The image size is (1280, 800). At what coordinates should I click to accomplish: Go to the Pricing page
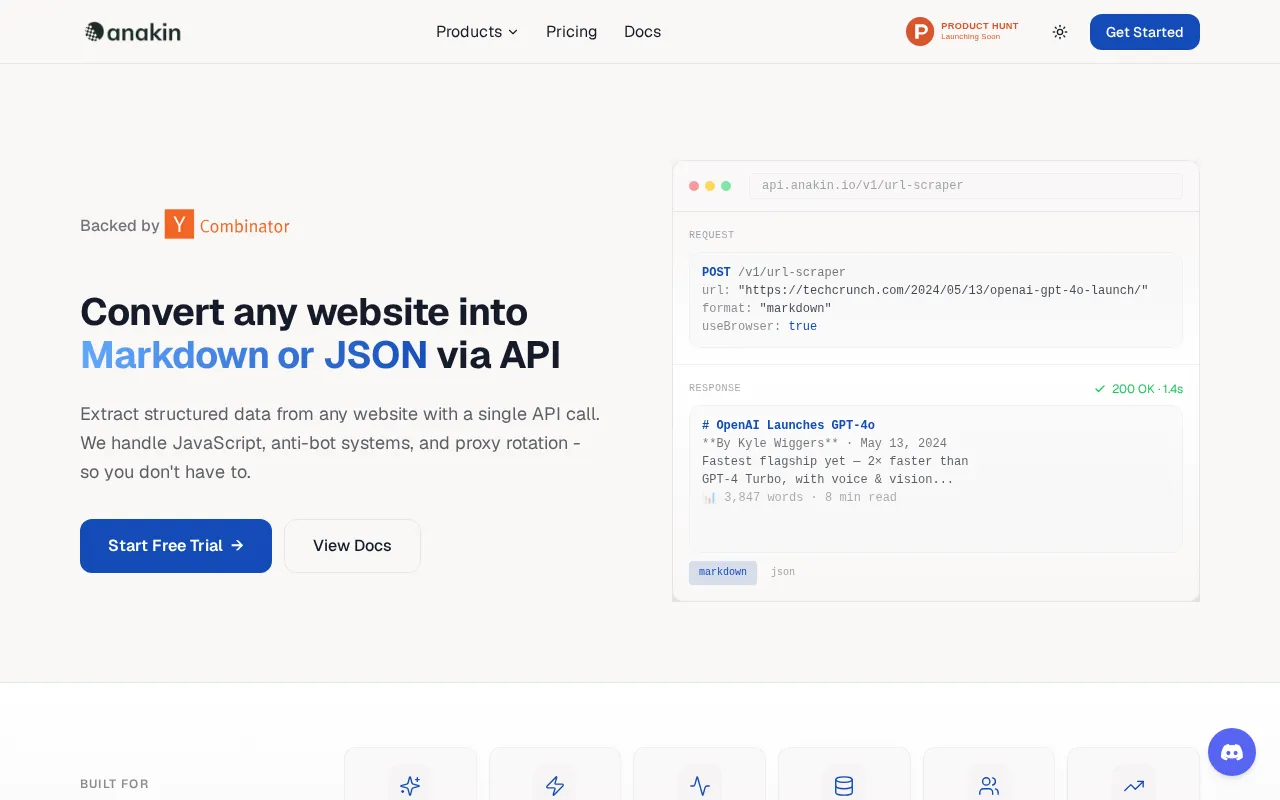point(571,32)
